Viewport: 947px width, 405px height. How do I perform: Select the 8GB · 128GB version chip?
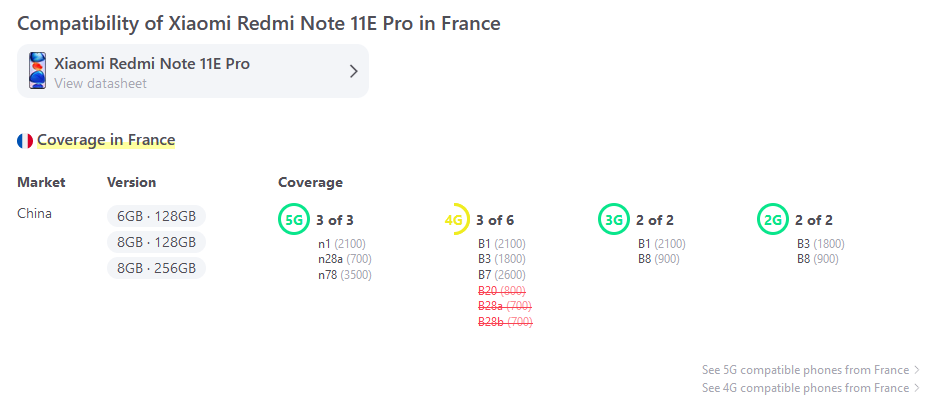coord(156,242)
